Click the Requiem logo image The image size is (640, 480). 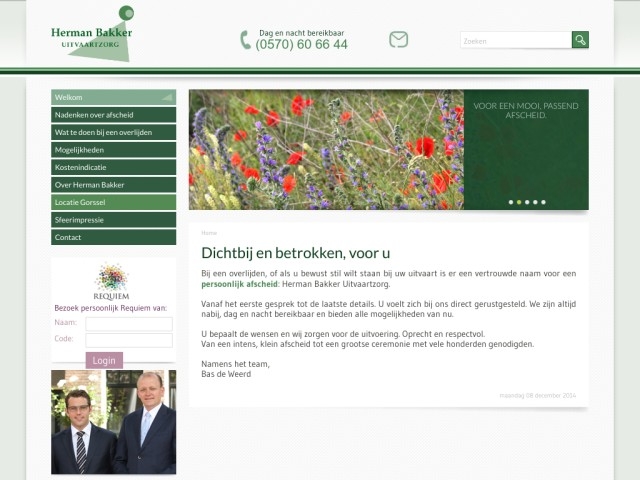pos(112,281)
